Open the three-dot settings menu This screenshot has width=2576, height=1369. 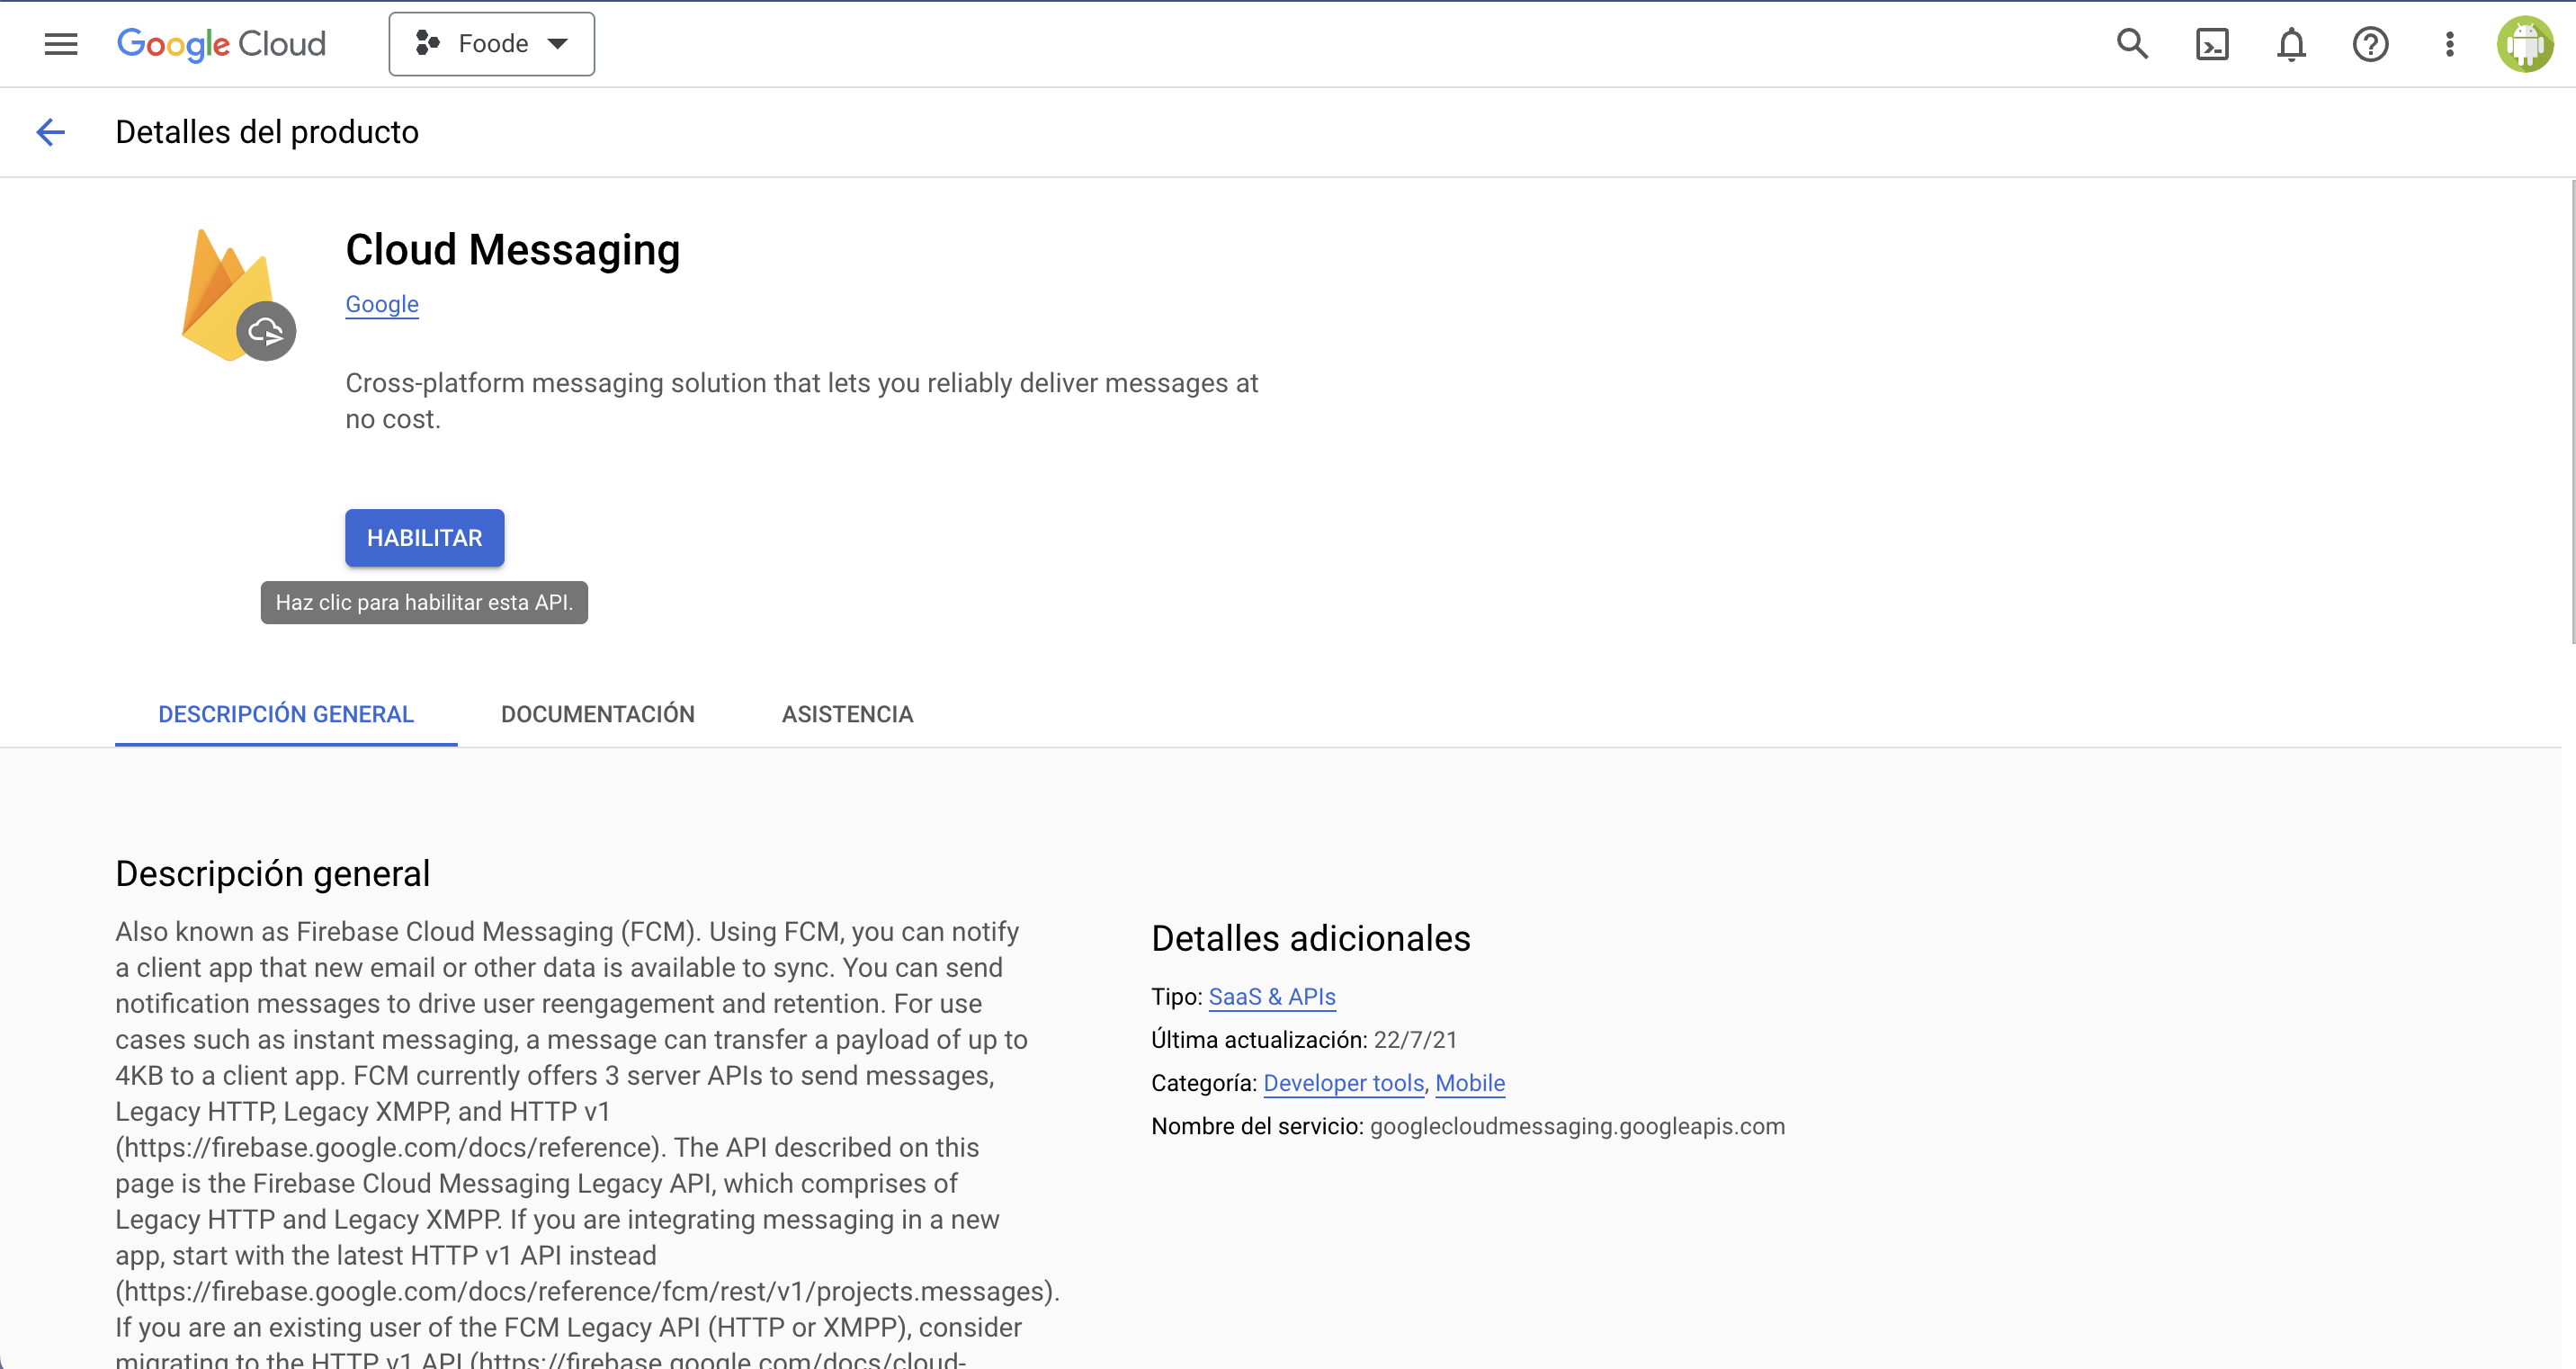tap(2449, 44)
